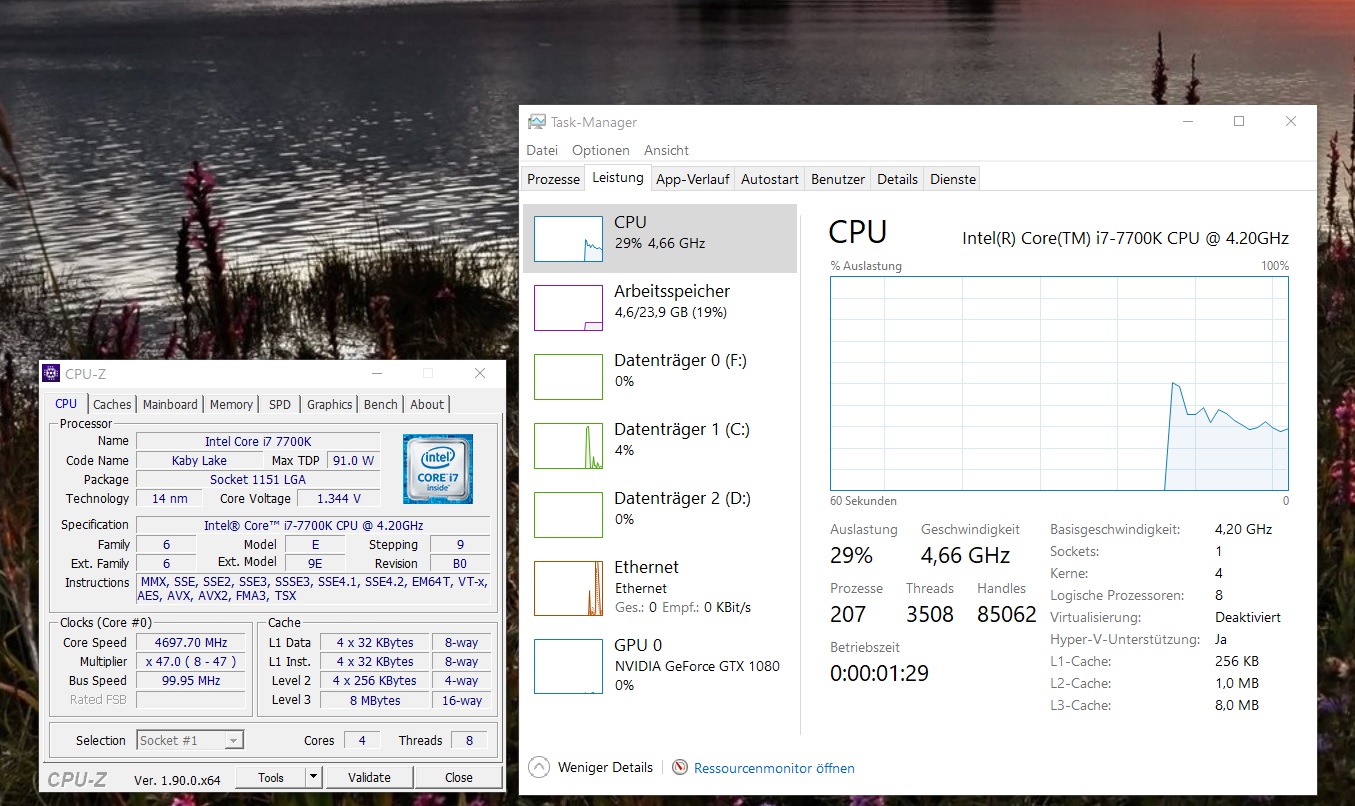This screenshot has height=806, width=1355.
Task: Open the Mainboard tab in CPU-Z
Action: (x=170, y=404)
